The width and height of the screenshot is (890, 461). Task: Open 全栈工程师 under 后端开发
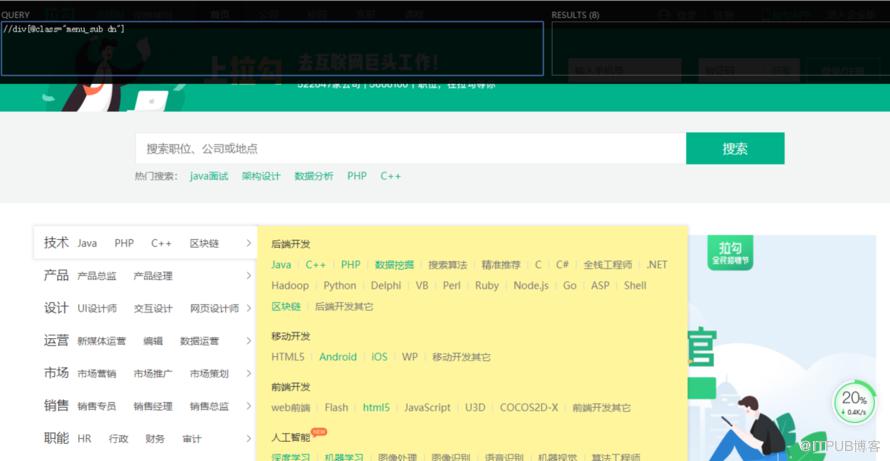pos(608,265)
